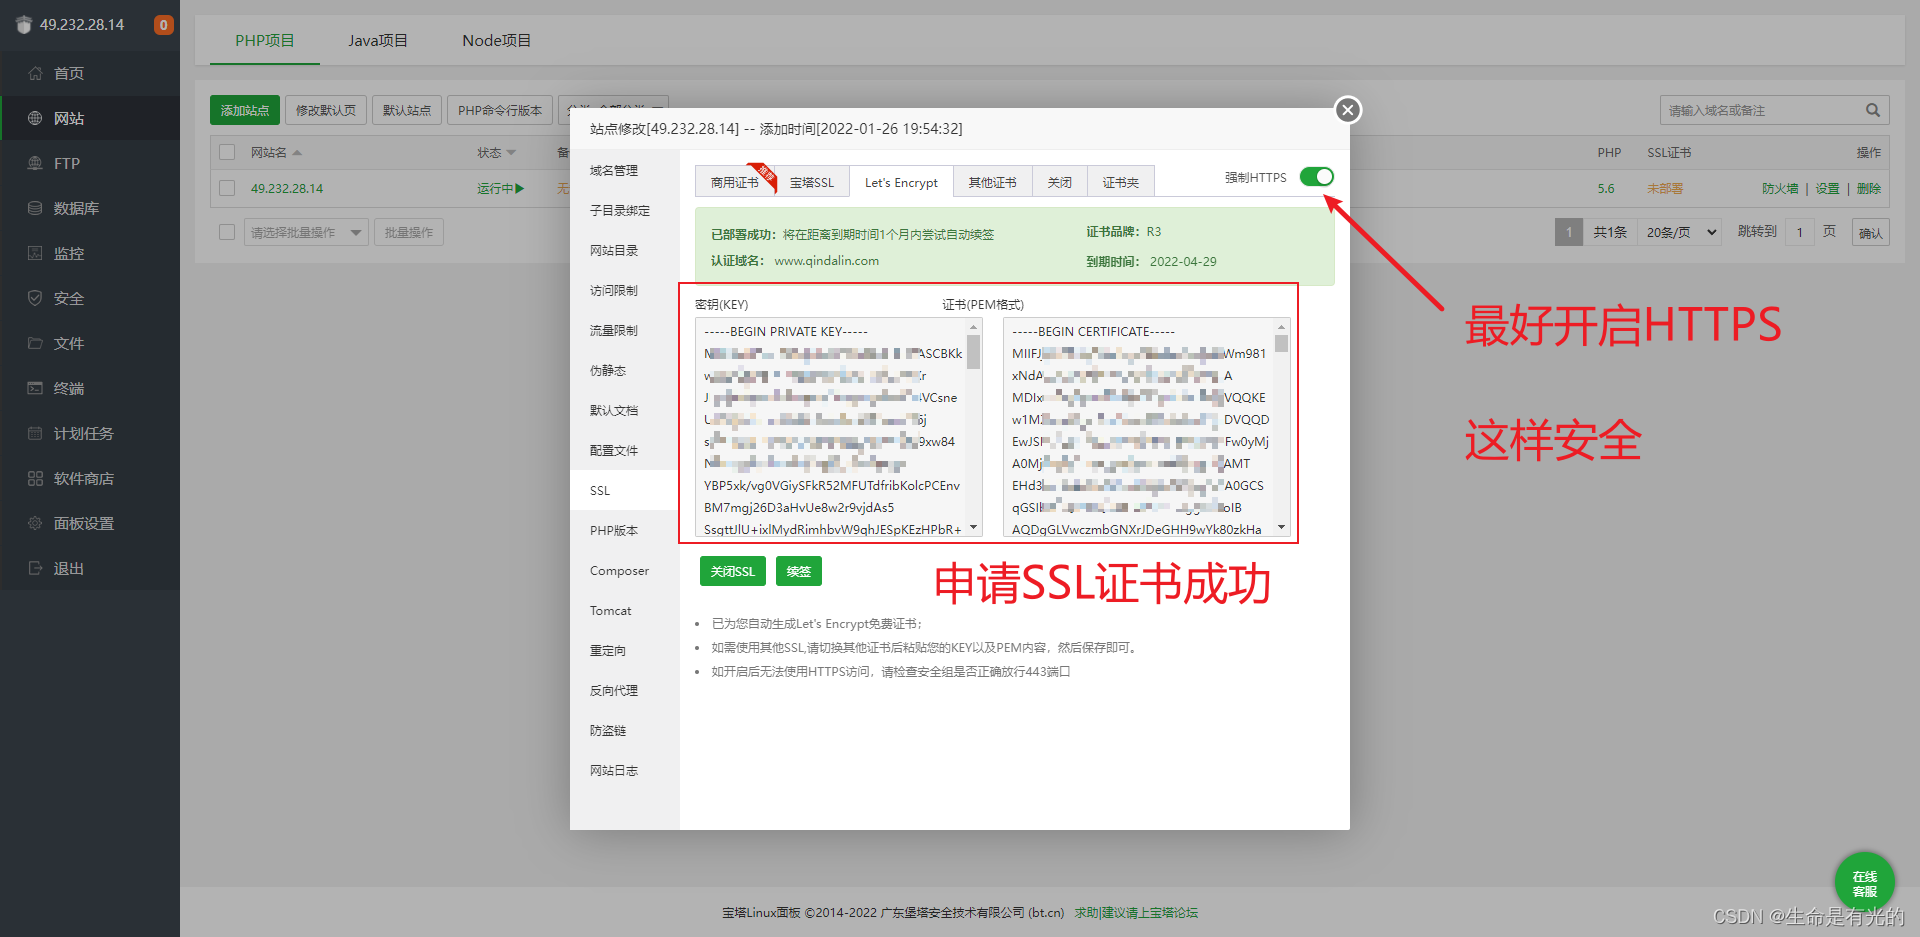Click the gear icon beside 面板设置
Viewport: 1920px width, 937px height.
pyautogui.click(x=35, y=523)
